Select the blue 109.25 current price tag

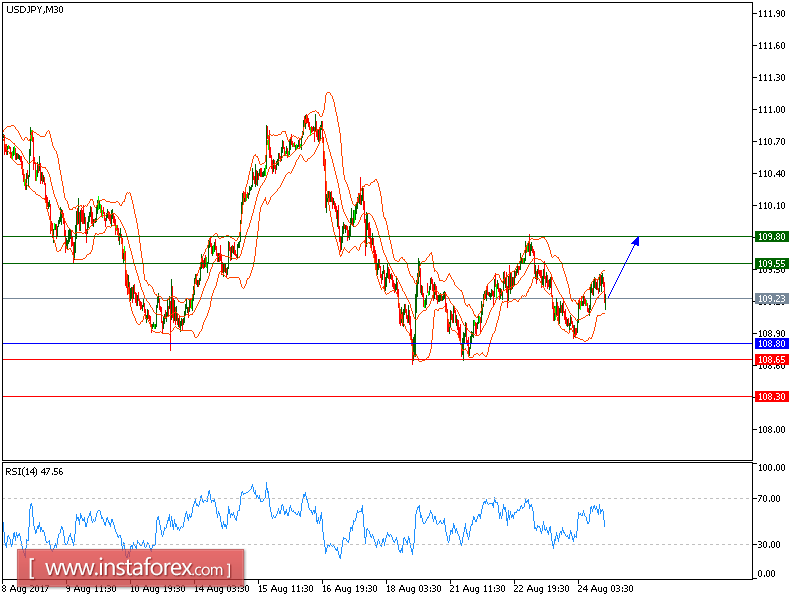pyautogui.click(x=770, y=297)
